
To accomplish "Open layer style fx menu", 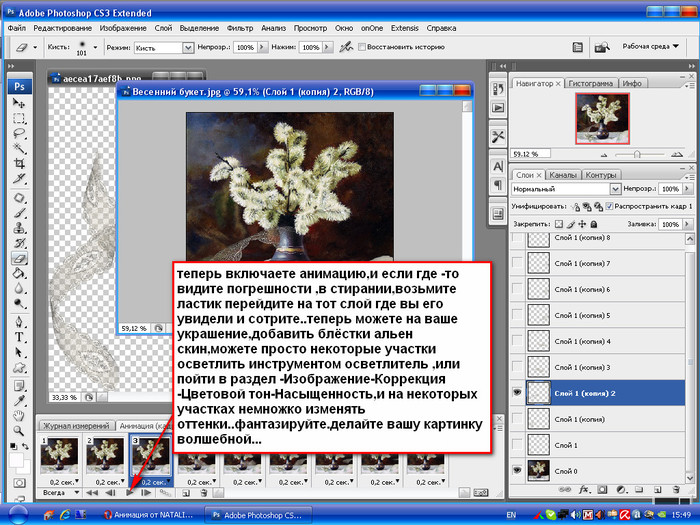I will (x=583, y=490).
